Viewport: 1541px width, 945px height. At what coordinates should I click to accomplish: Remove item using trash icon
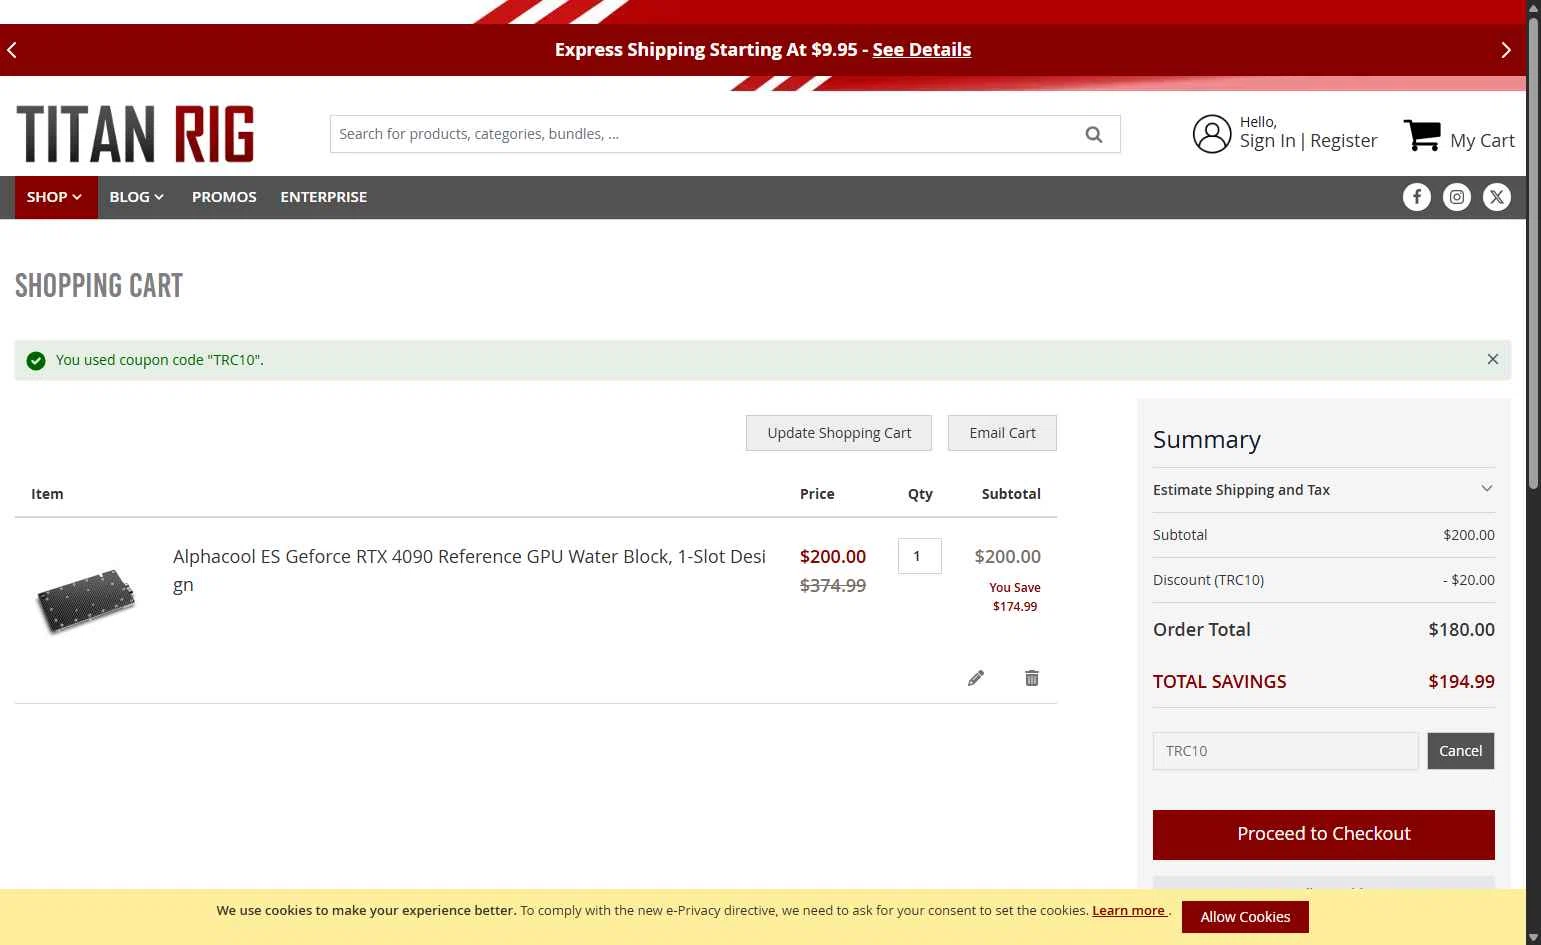point(1032,678)
